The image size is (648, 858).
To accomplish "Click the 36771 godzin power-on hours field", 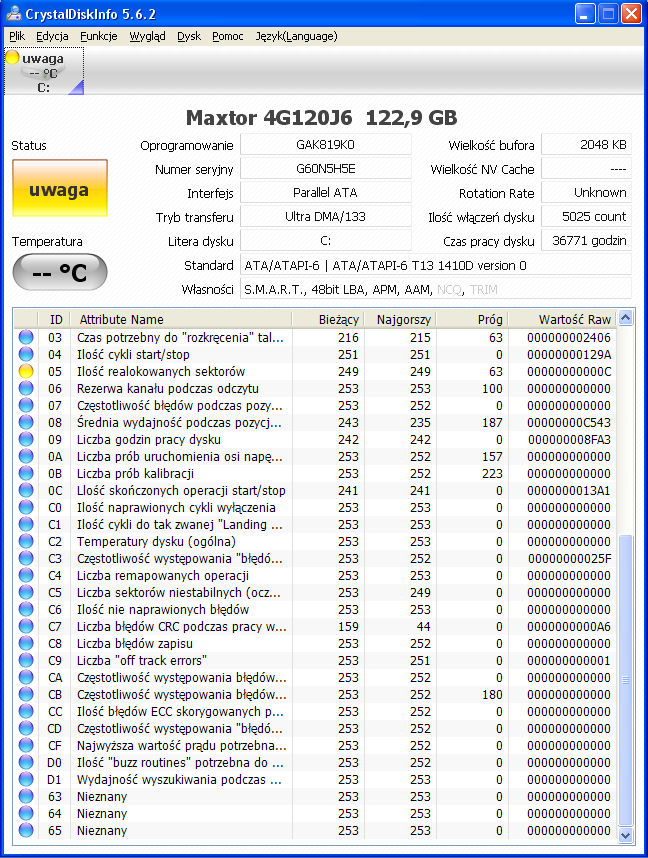I will pyautogui.click(x=586, y=241).
